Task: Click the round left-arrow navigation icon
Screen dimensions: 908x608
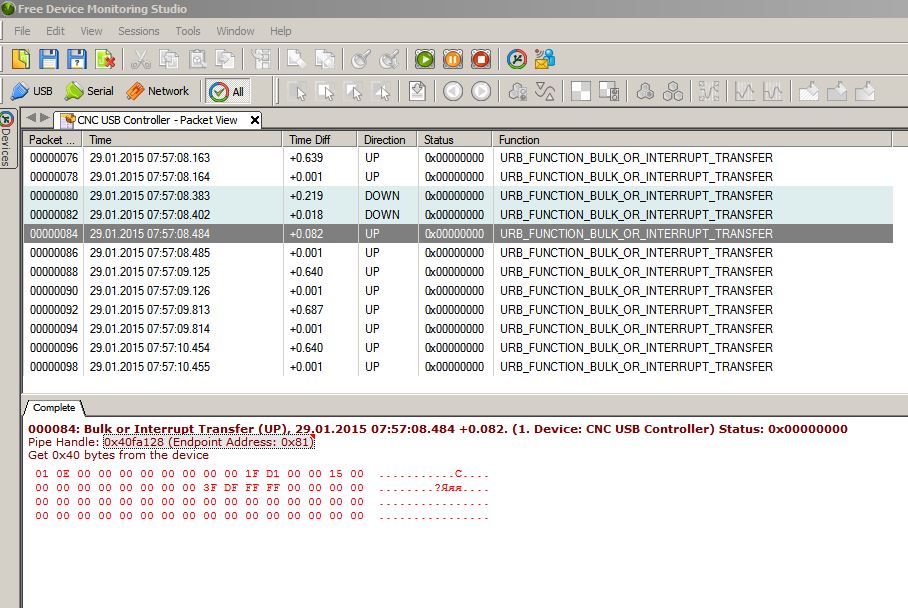Action: coord(453,91)
